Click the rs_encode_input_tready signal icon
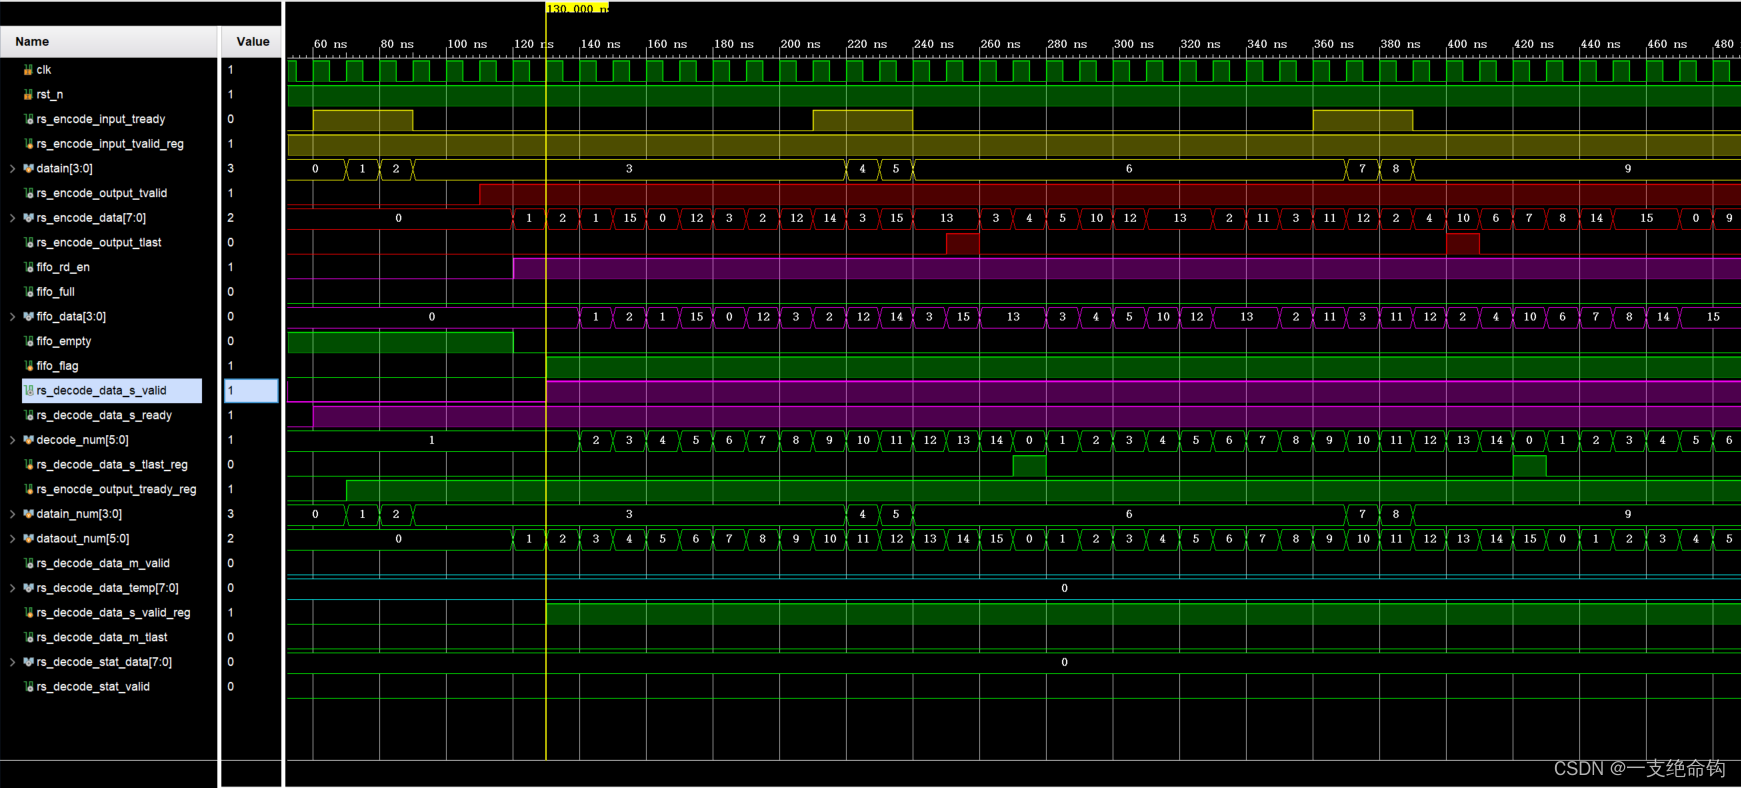The height and width of the screenshot is (788, 1741). pyautogui.click(x=28, y=119)
